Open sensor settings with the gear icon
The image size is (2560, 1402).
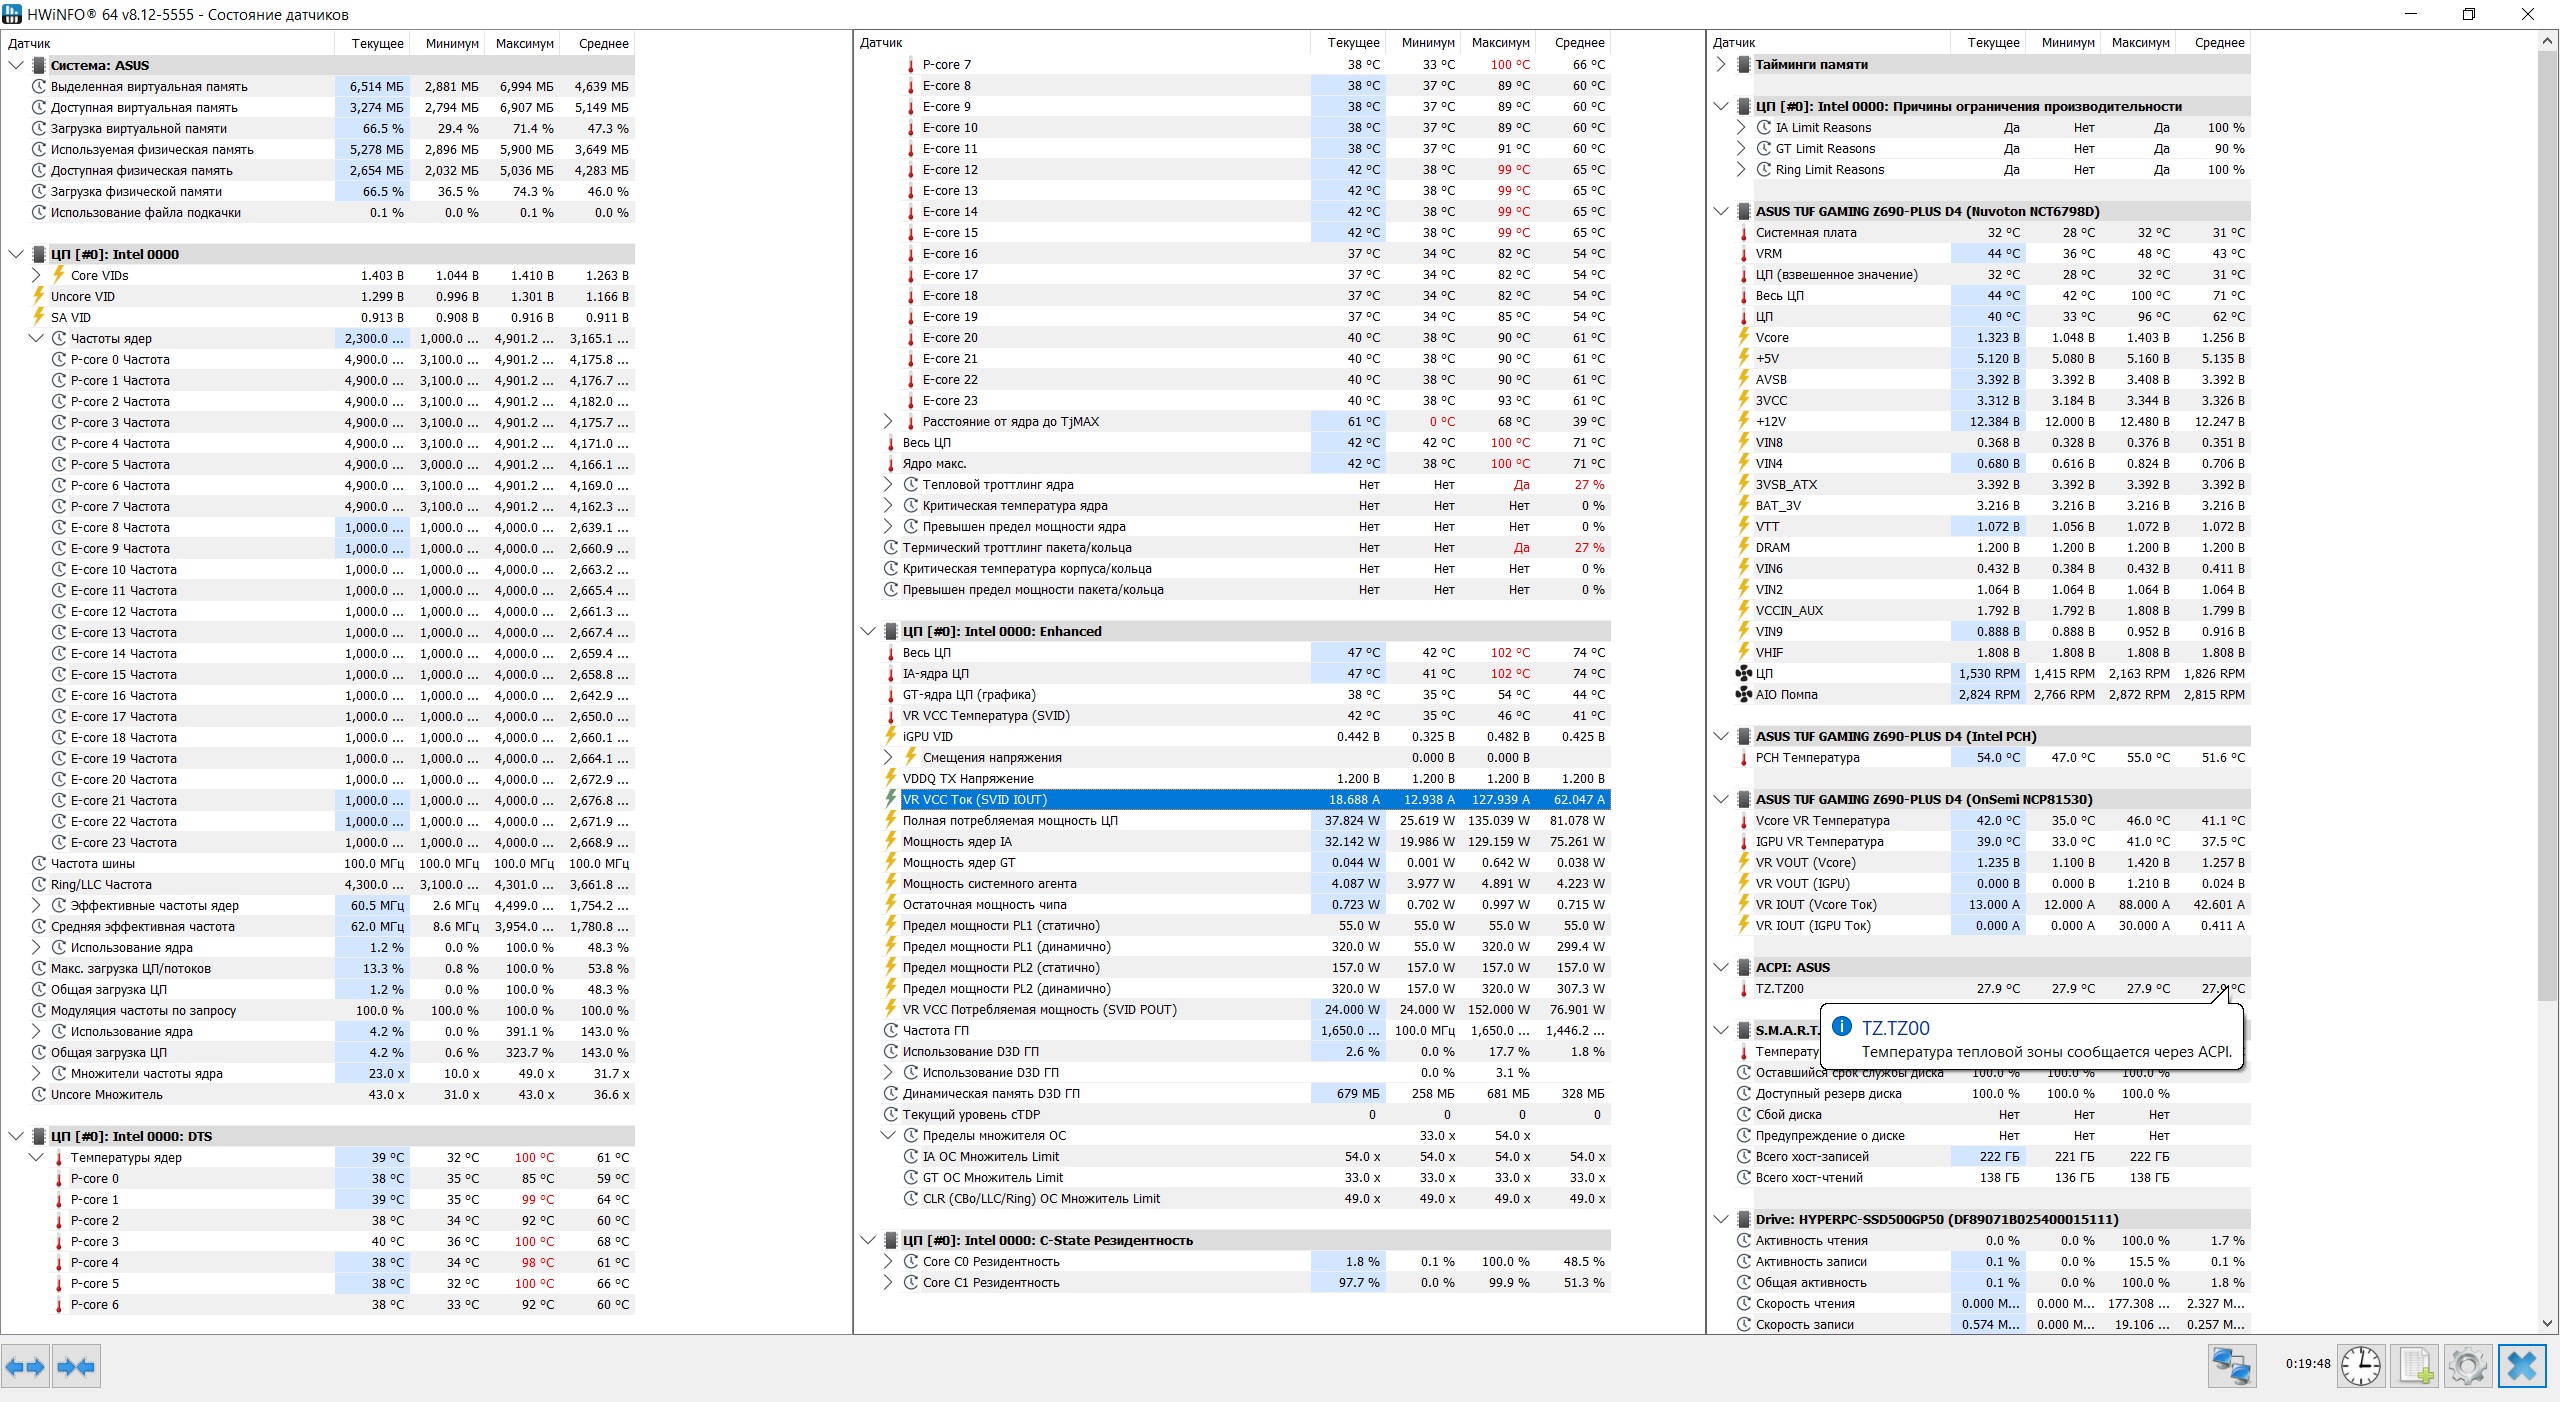(x=2467, y=1366)
